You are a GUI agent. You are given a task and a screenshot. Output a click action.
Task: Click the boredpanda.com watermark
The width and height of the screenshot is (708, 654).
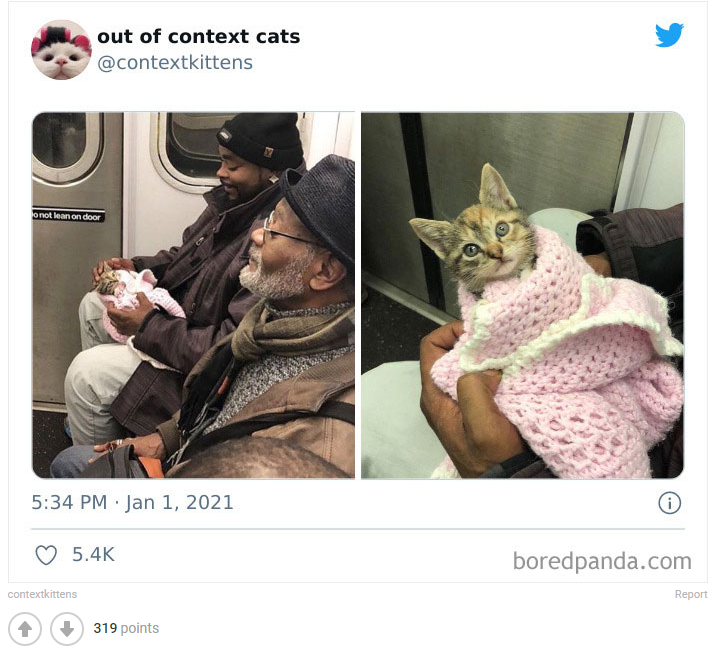click(602, 561)
